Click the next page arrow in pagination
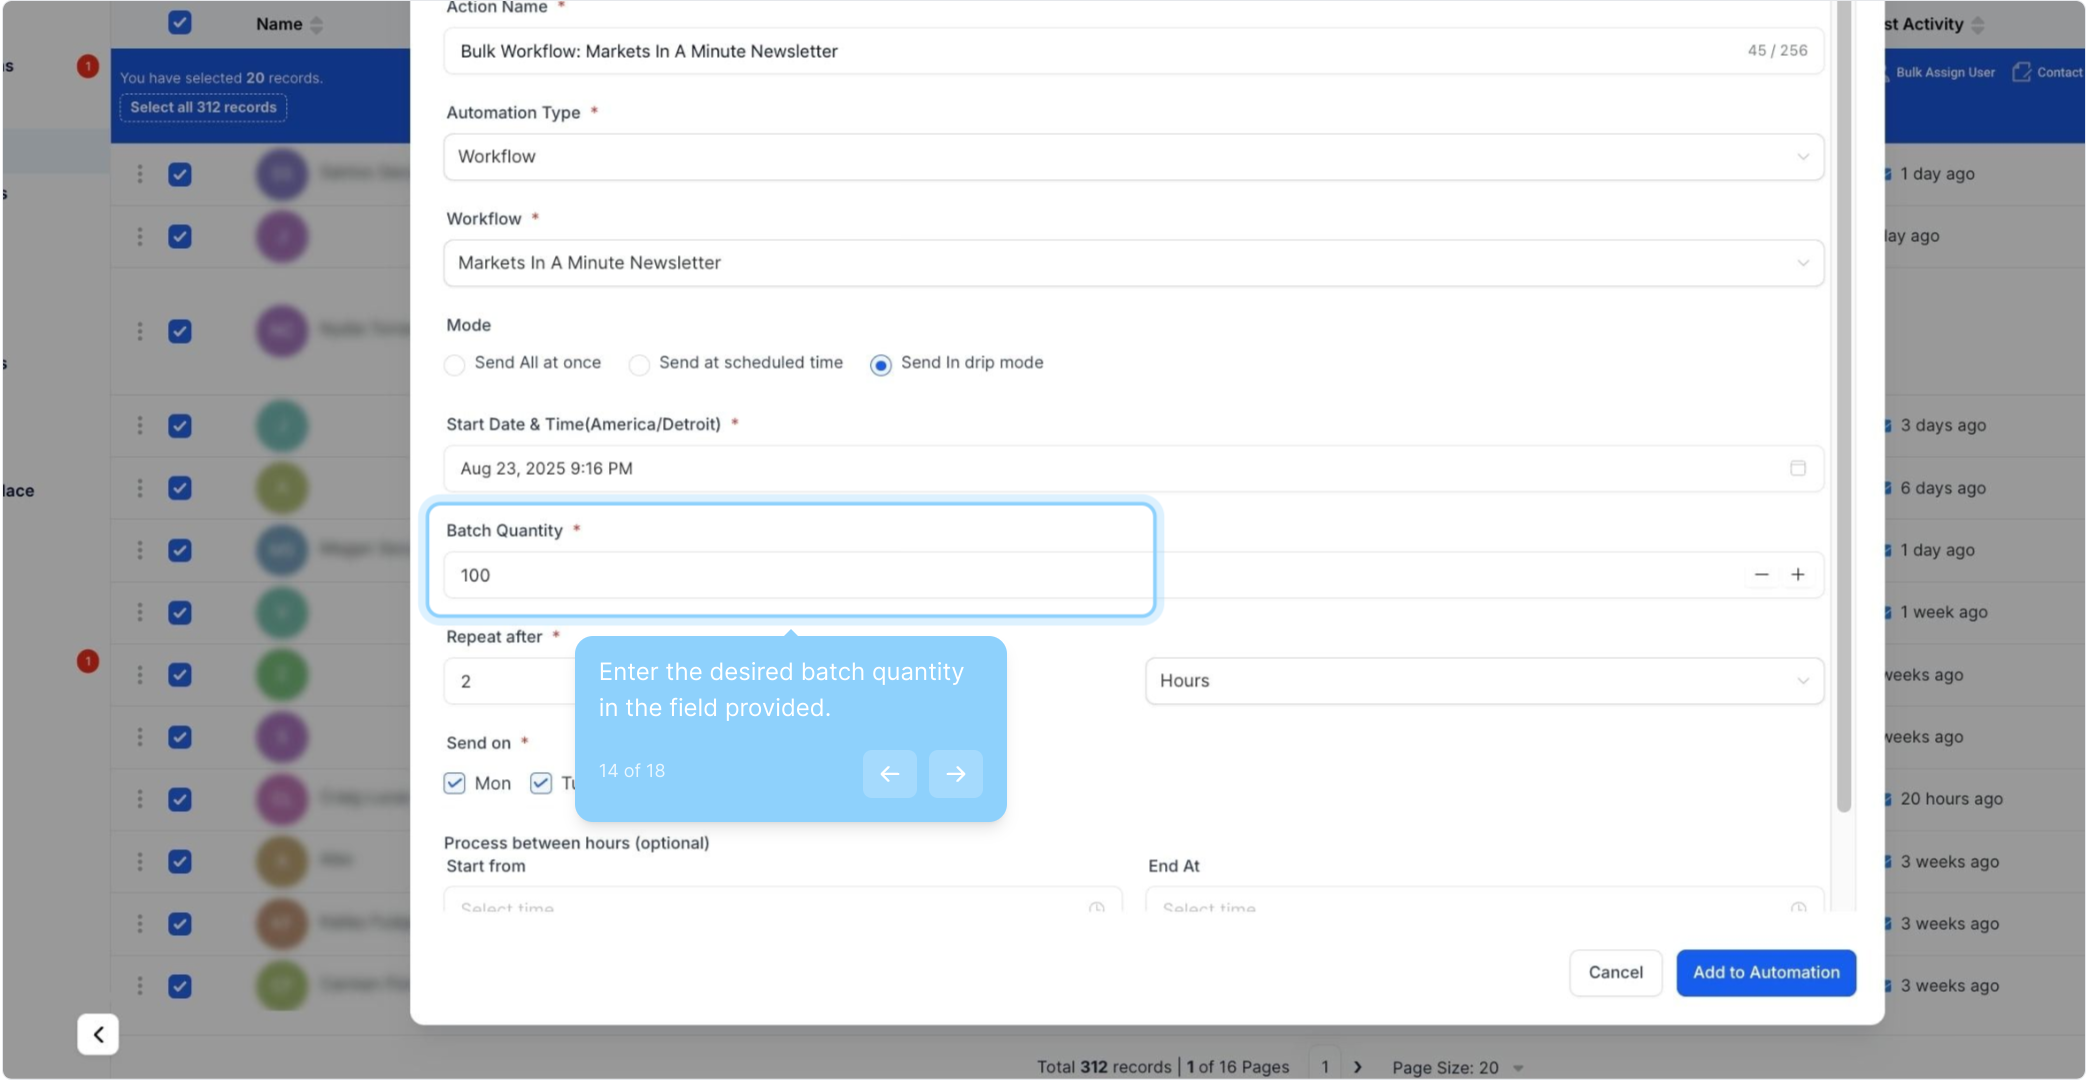The image size is (2088, 1080). coord(1358,1067)
